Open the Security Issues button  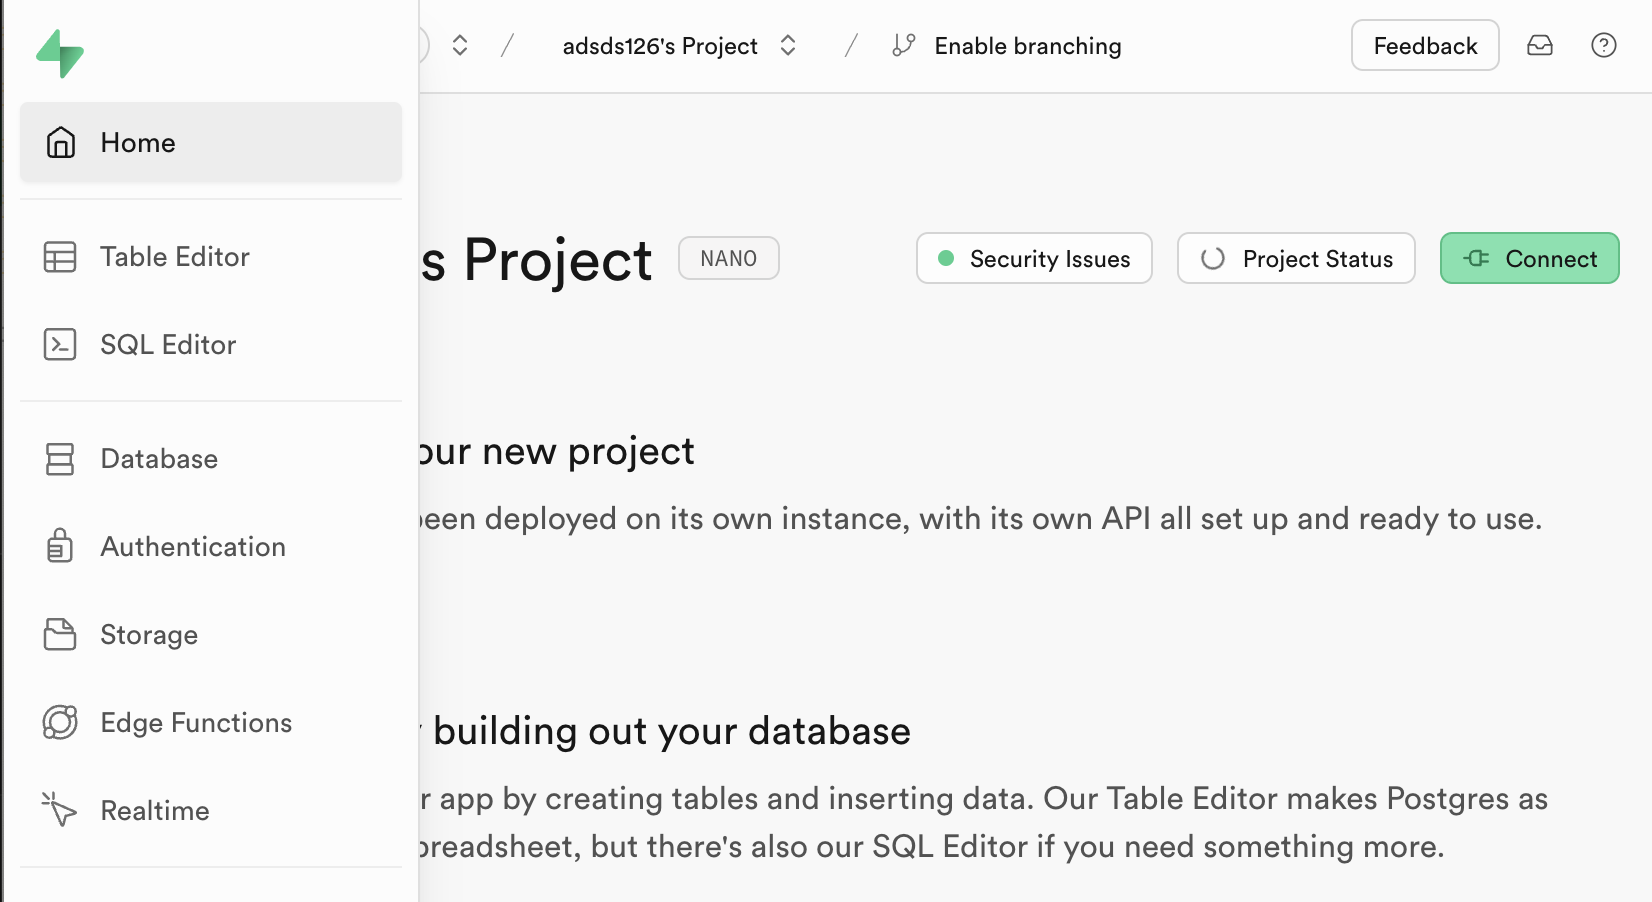[x=1034, y=258]
